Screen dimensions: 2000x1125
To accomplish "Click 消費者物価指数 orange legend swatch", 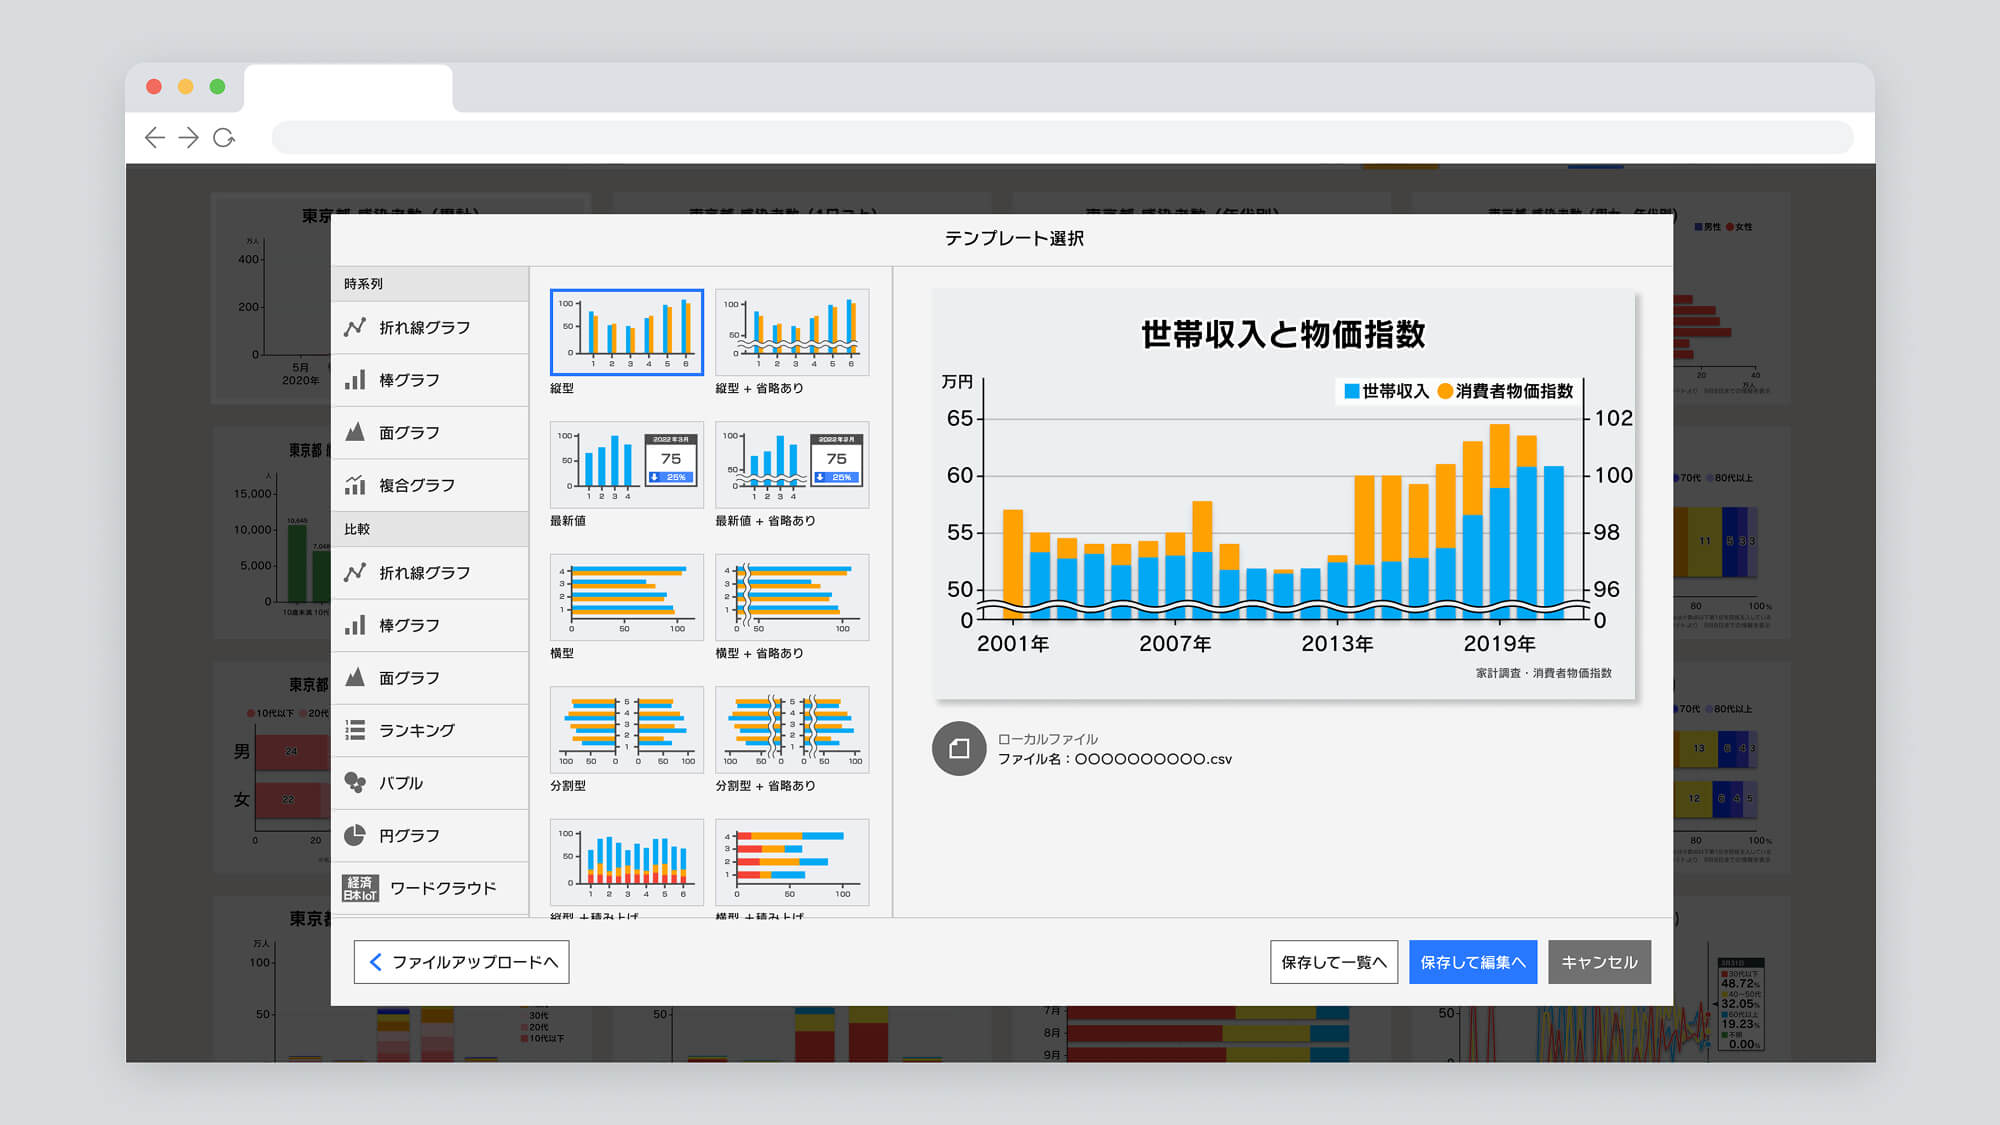I will click(1445, 391).
